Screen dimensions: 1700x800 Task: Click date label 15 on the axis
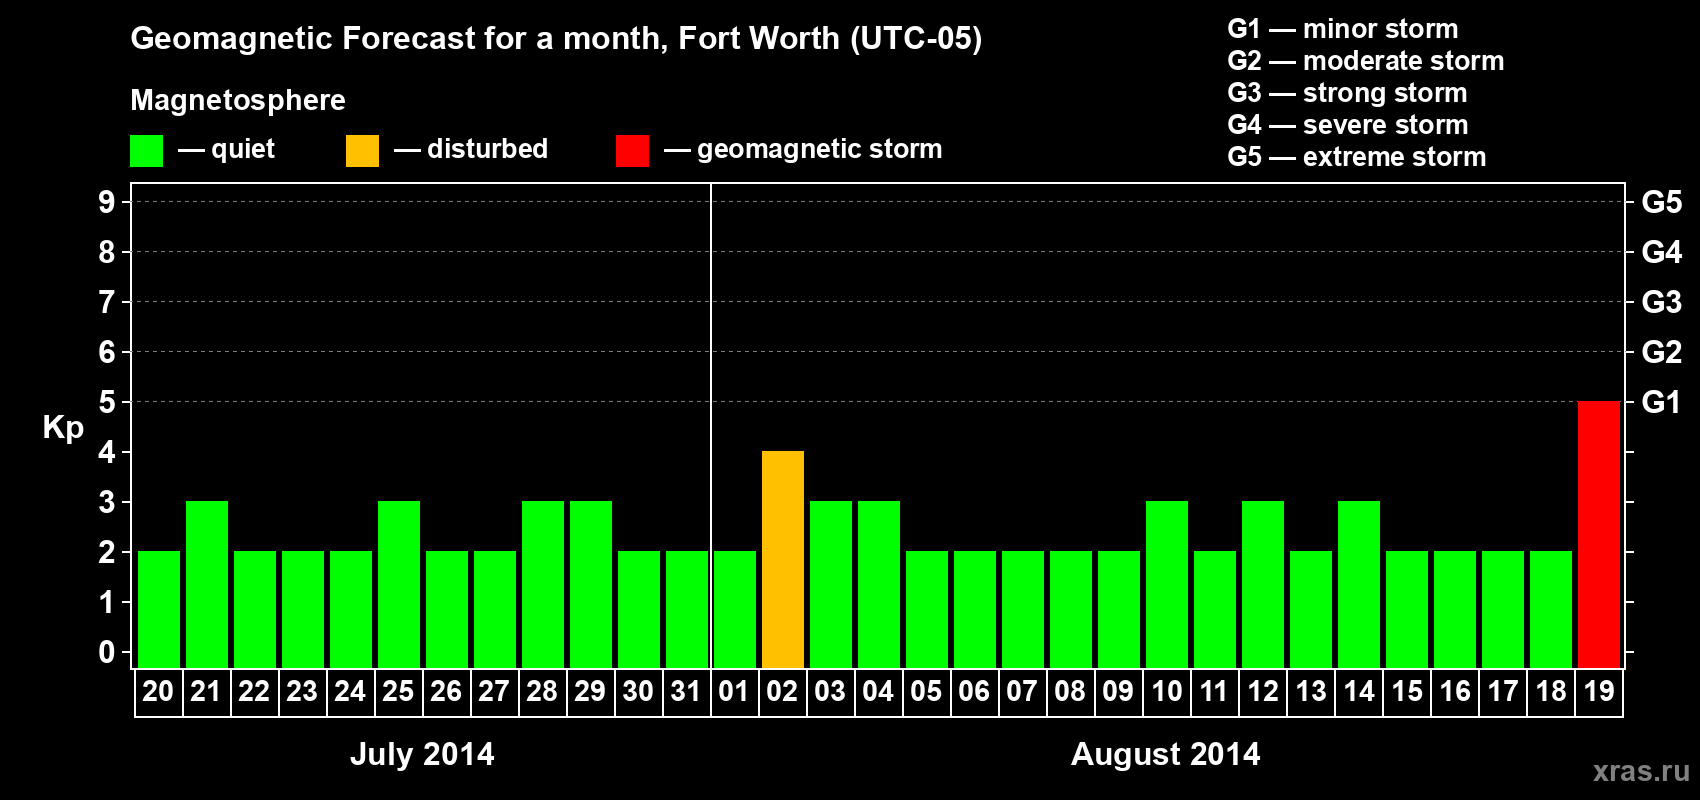click(1406, 692)
